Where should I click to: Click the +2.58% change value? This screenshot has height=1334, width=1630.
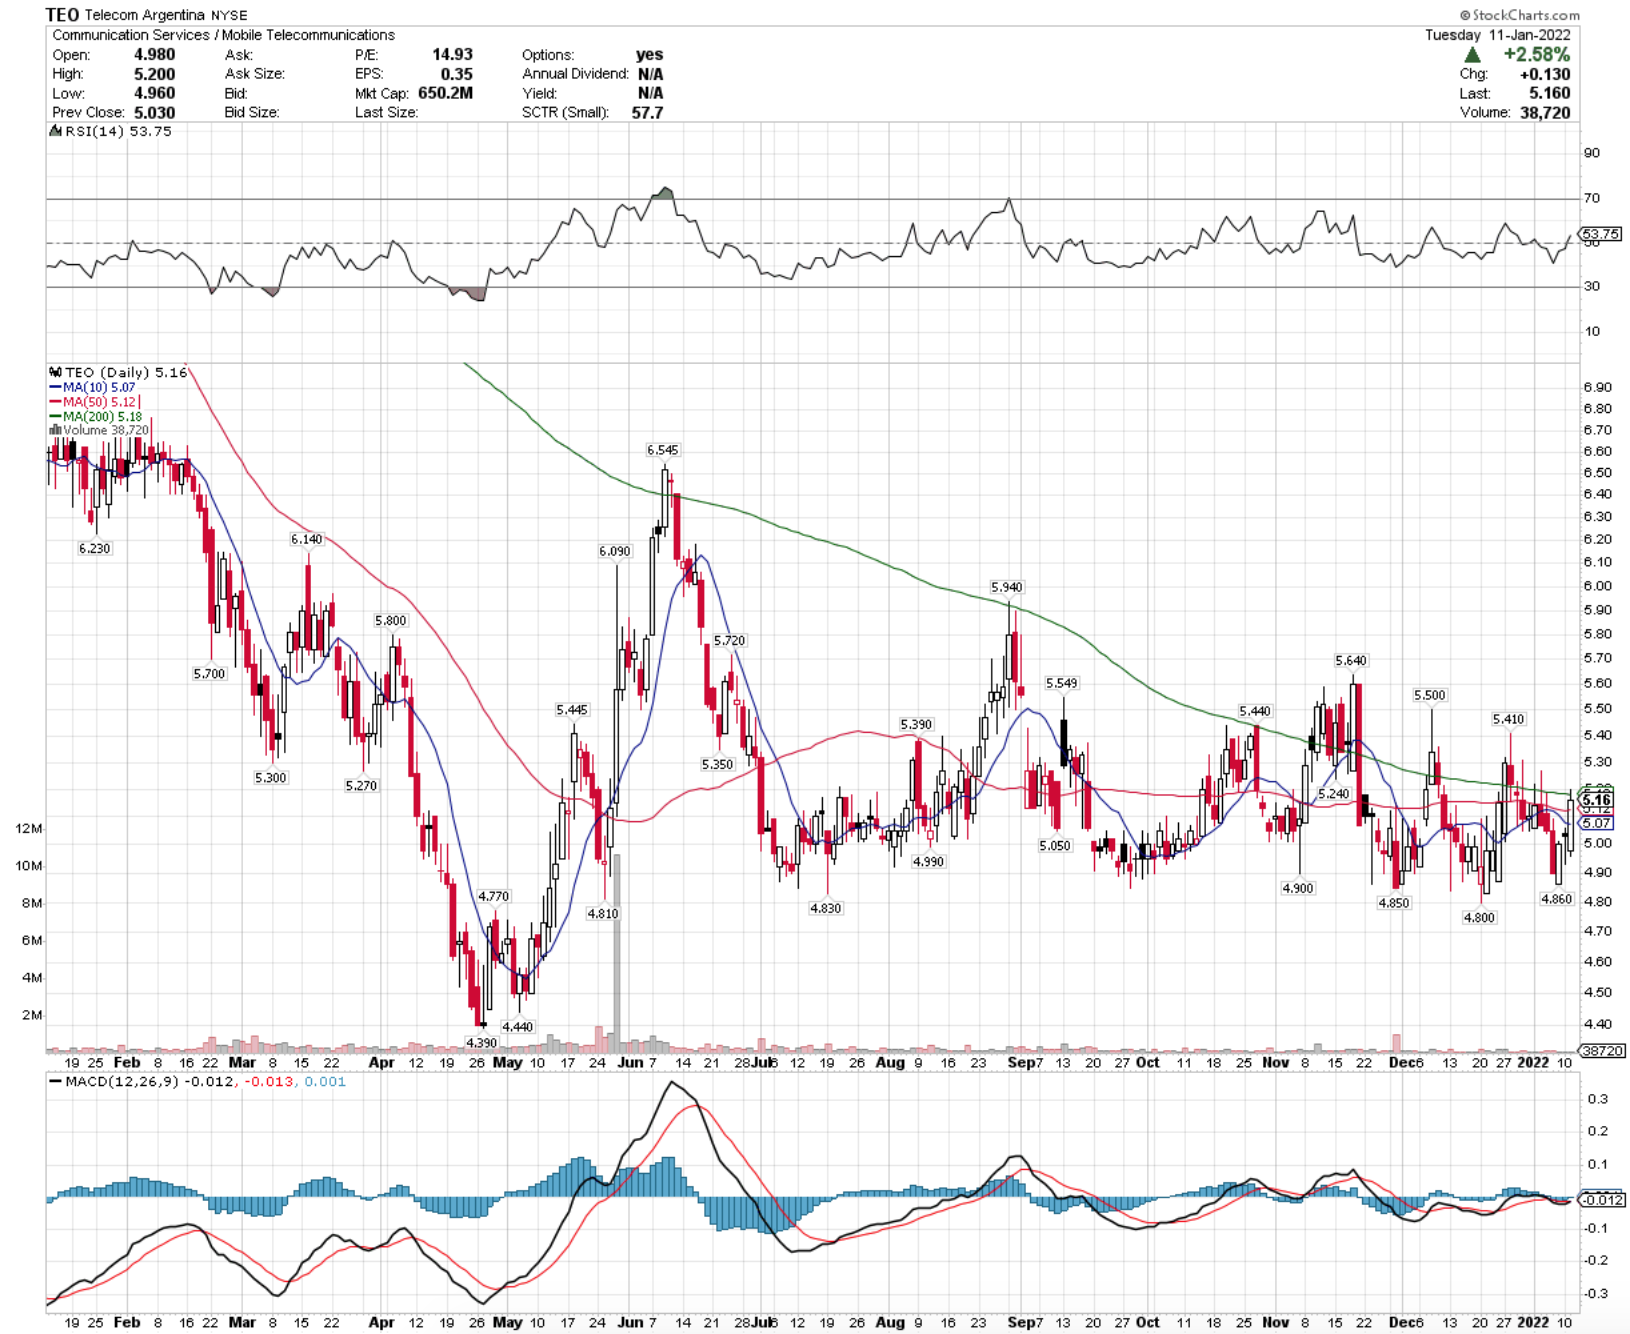click(1537, 55)
